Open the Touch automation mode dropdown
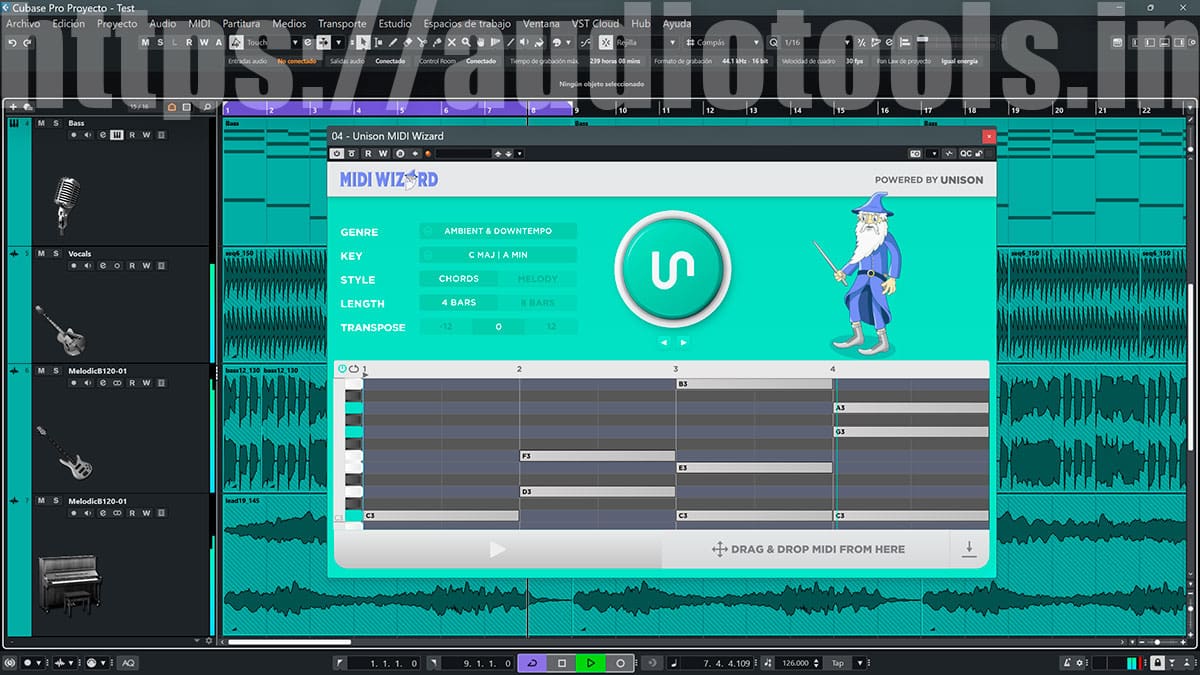The width and height of the screenshot is (1200, 675). 271,43
